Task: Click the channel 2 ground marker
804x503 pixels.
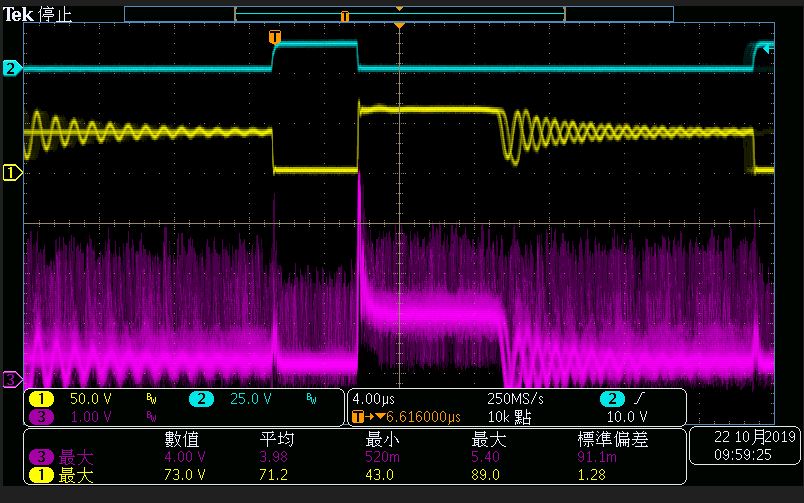Action: click(11, 68)
